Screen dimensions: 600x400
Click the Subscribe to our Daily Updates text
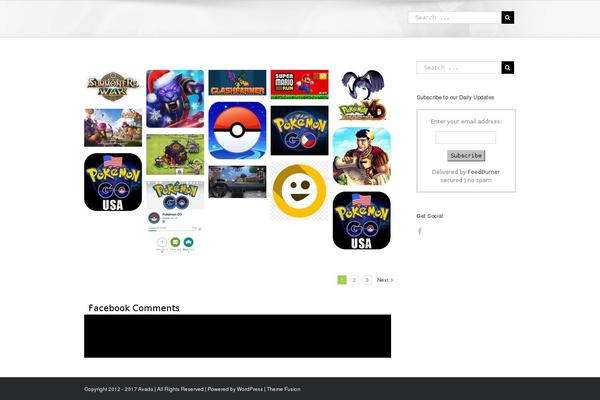click(x=455, y=98)
